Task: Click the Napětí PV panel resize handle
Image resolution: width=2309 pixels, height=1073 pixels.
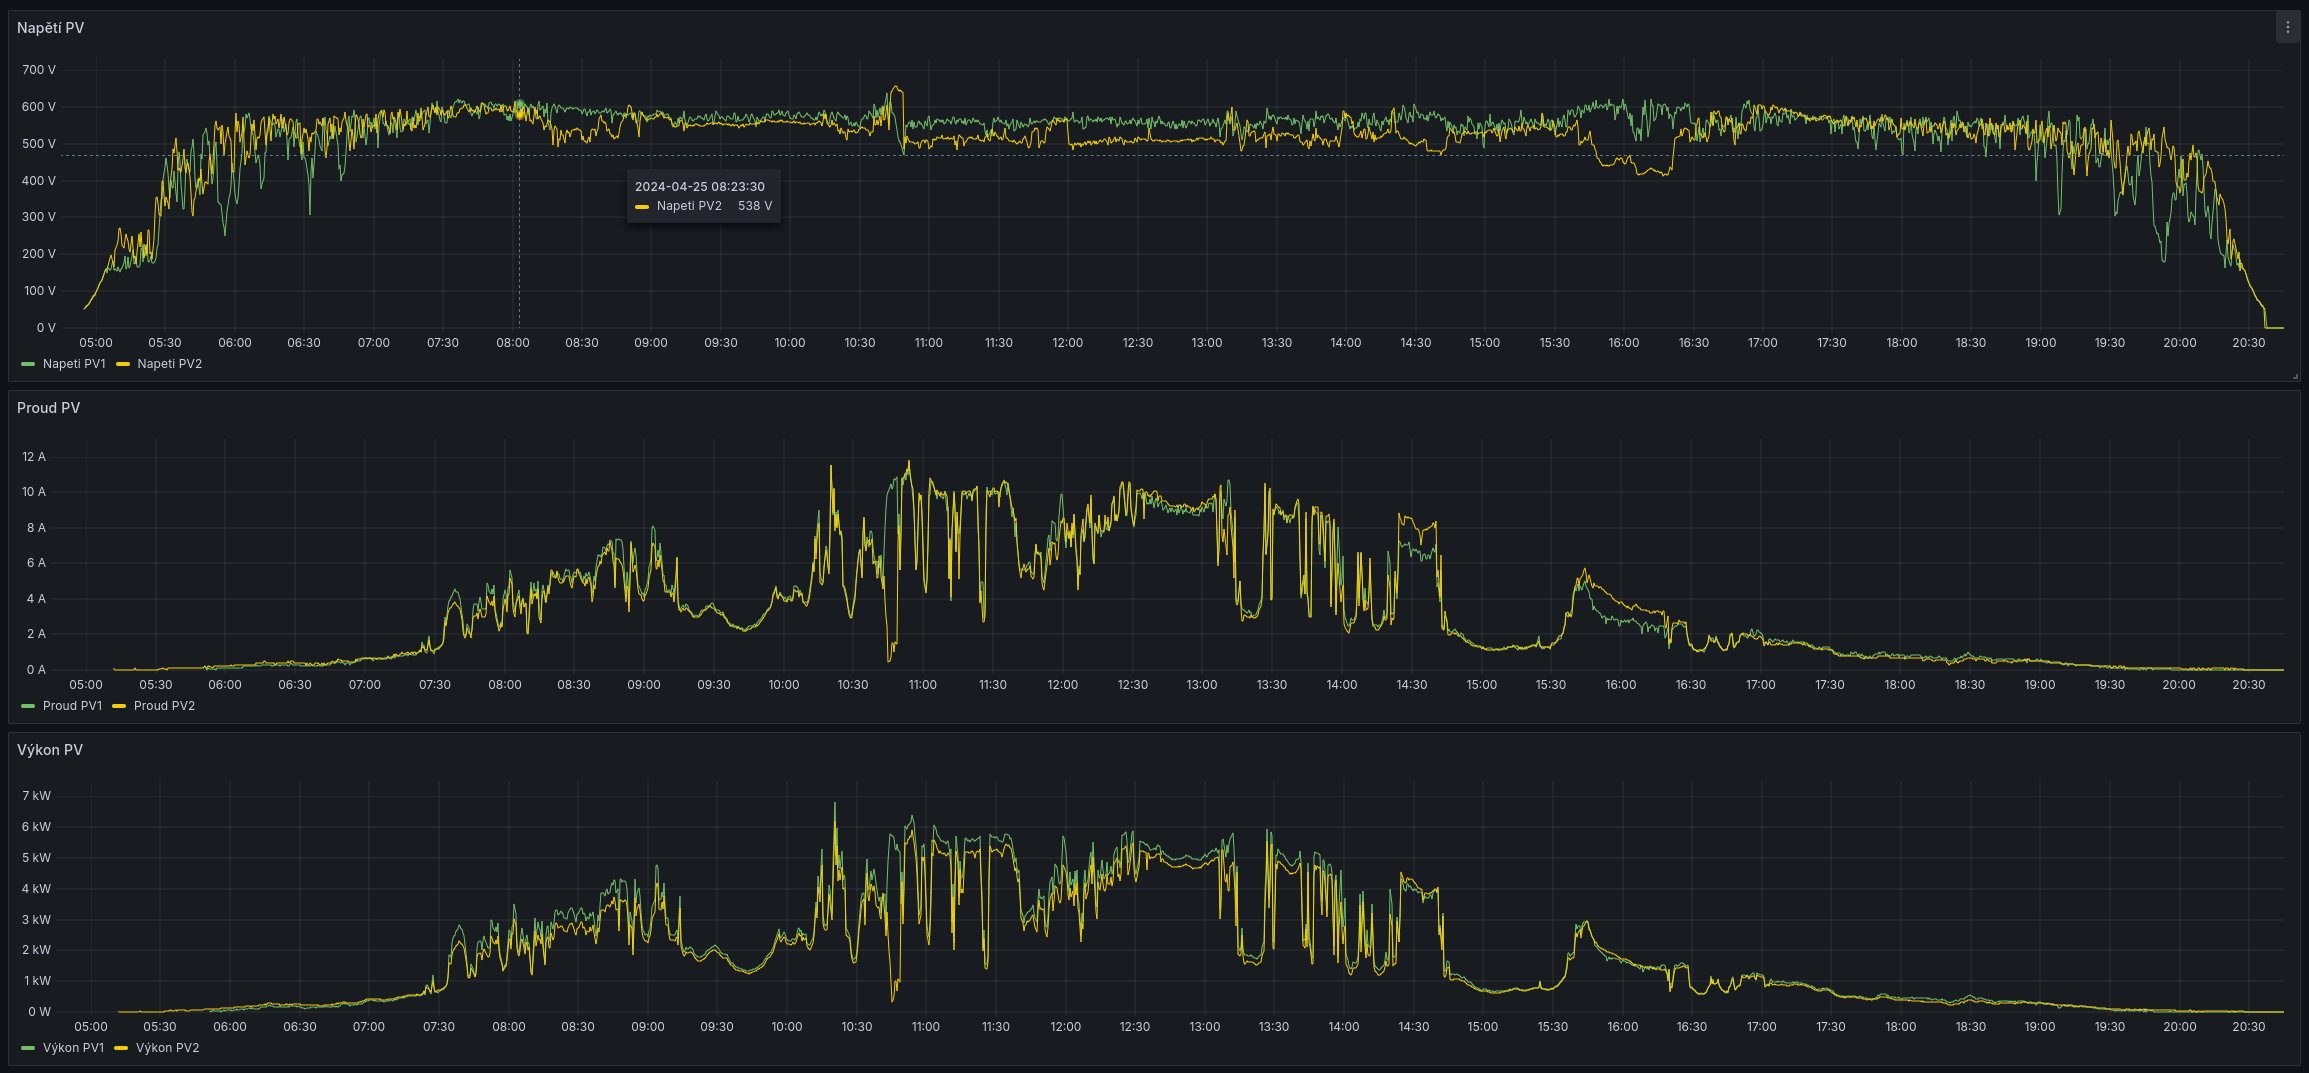Action: click(2294, 376)
